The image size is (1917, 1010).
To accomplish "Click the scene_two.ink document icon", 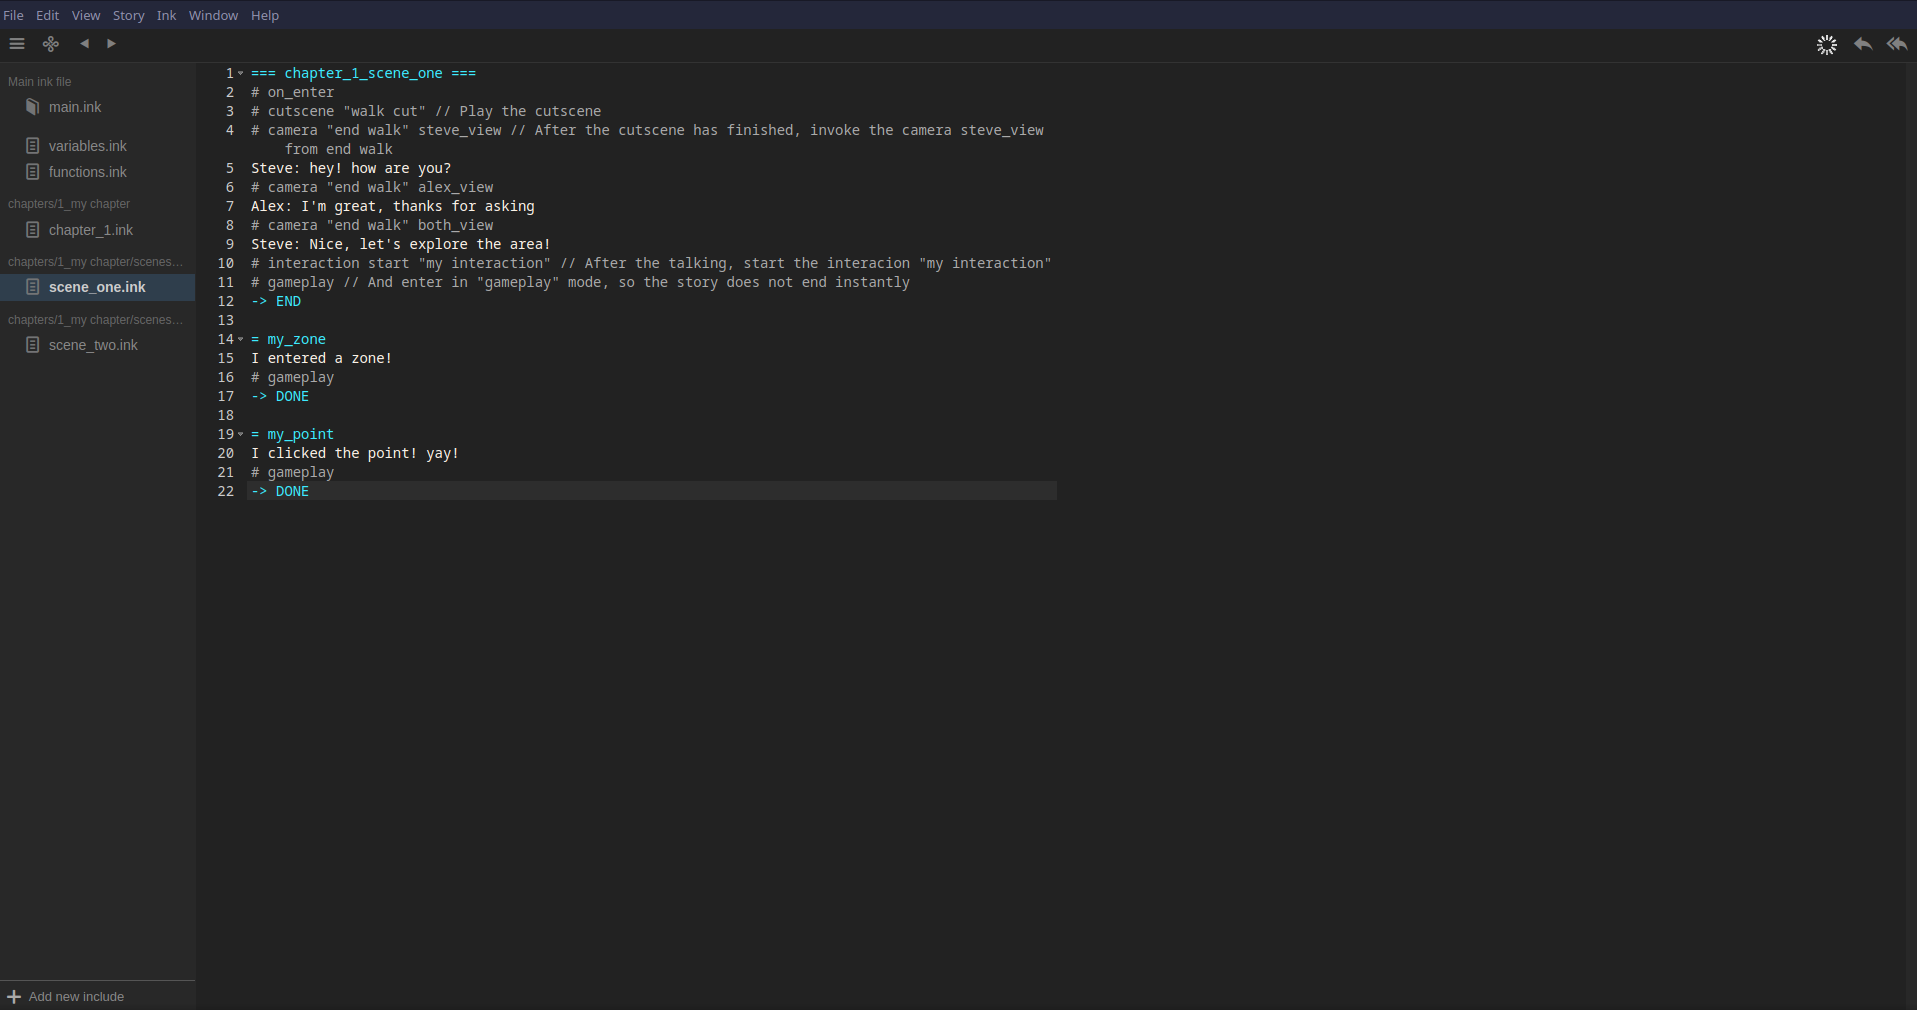I will pos(33,345).
